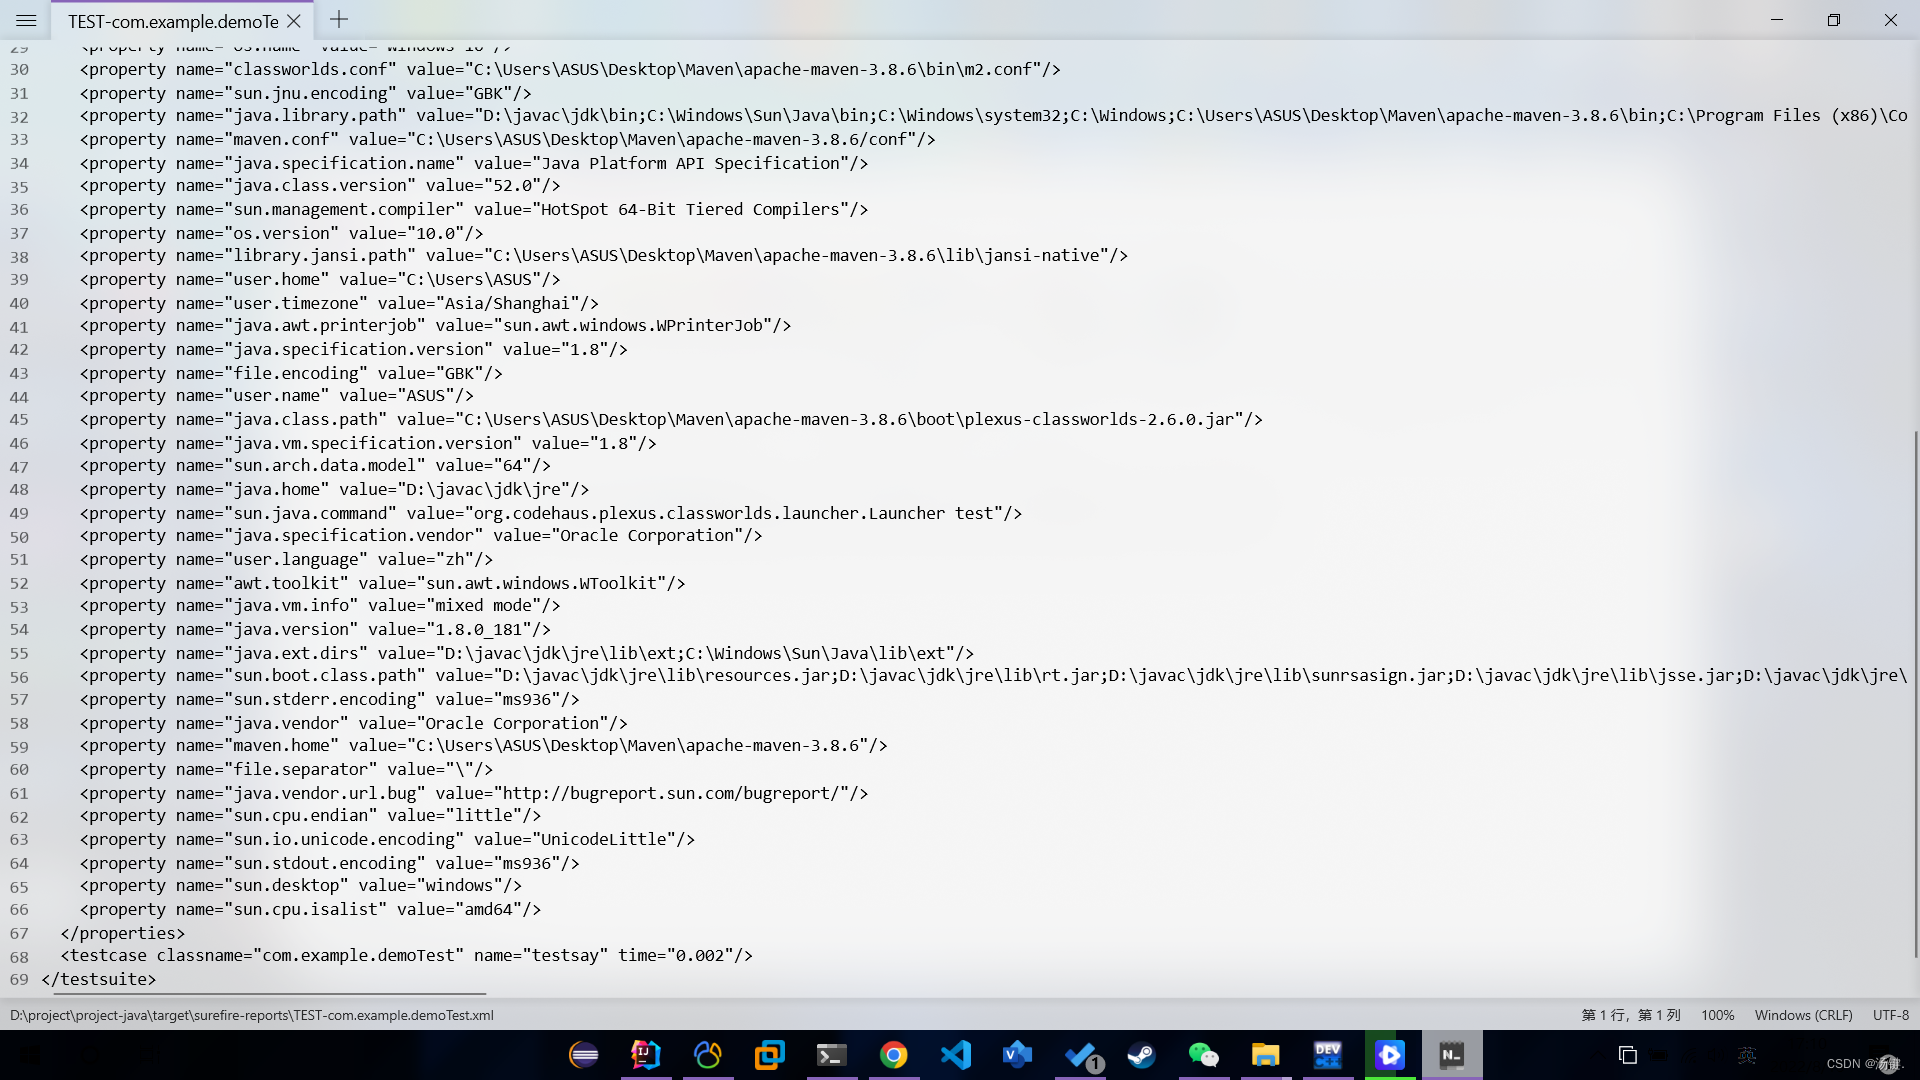Image resolution: width=1920 pixels, height=1080 pixels.
Task: Open Dev-C++ from the taskbar
Action: 1328,1055
